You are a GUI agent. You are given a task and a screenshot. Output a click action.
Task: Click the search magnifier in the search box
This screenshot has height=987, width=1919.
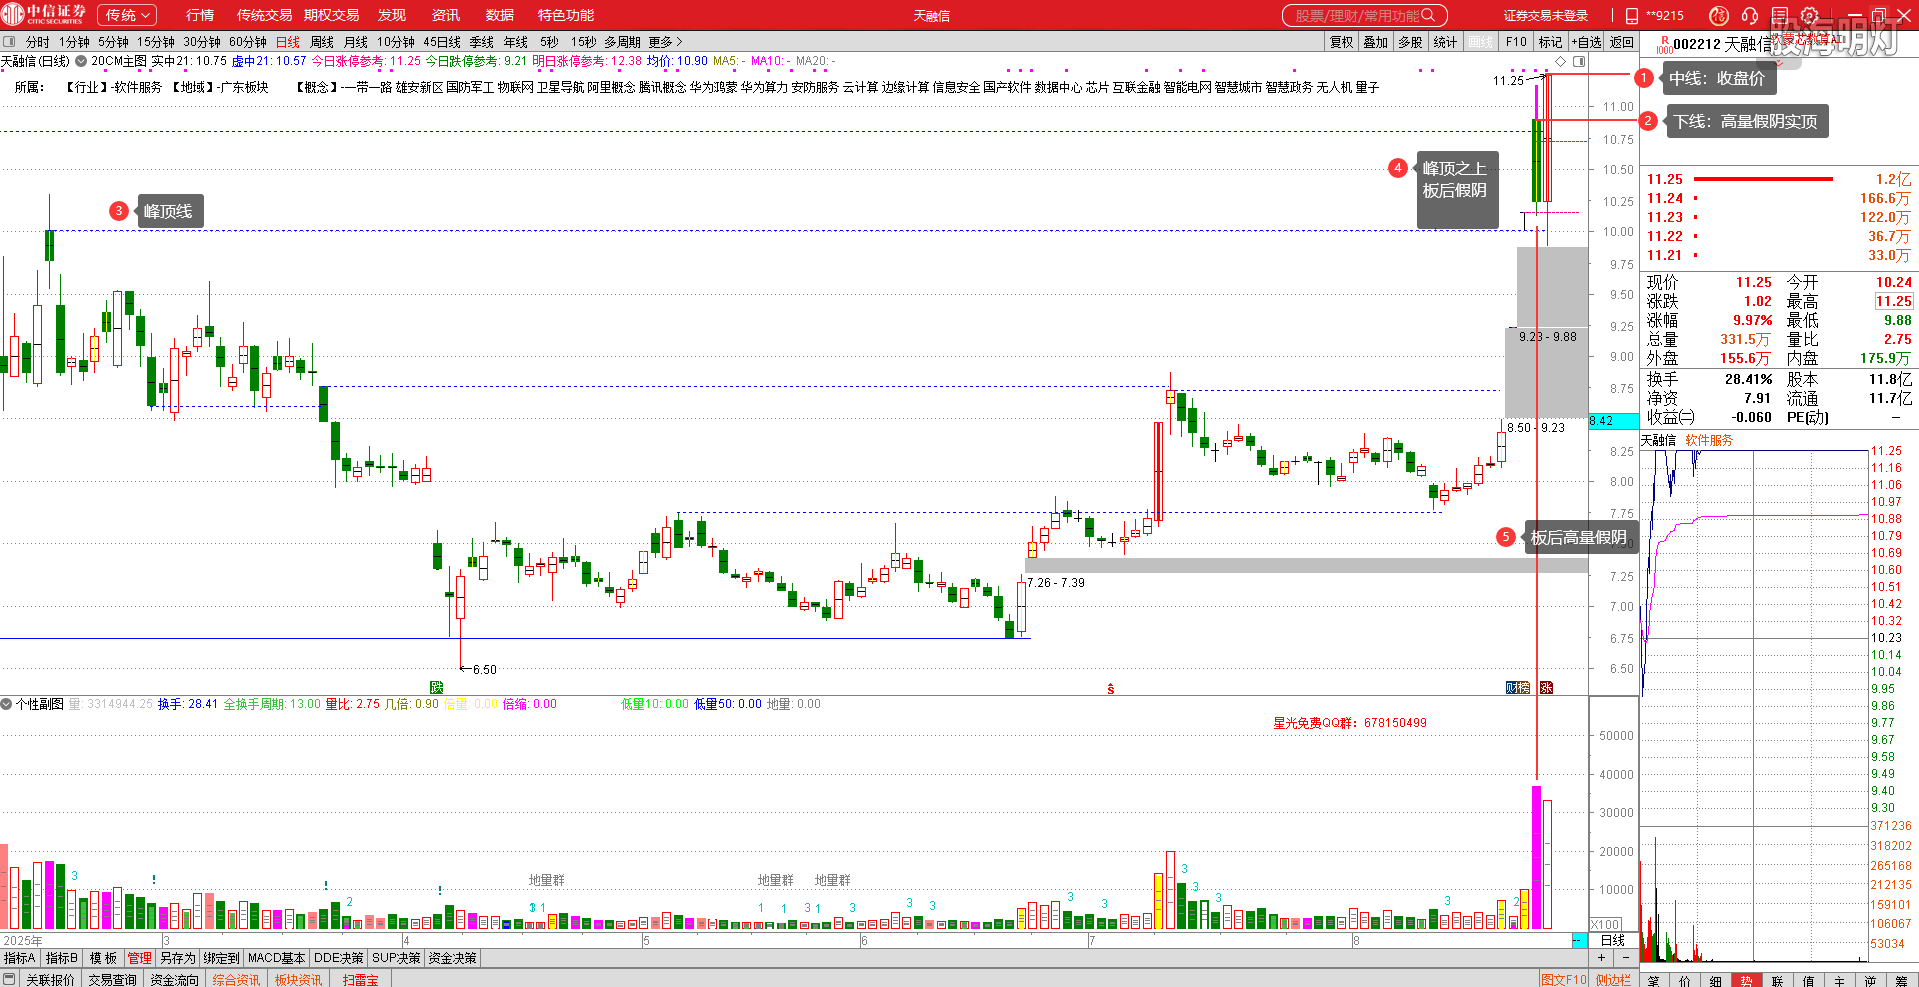point(1427,15)
